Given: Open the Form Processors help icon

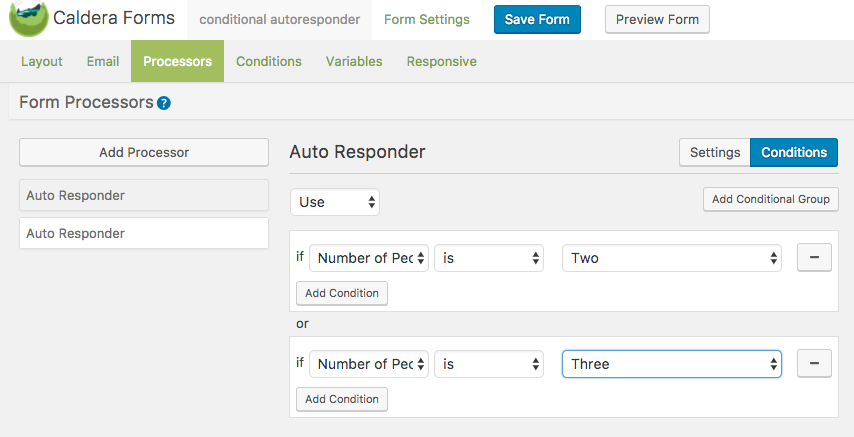Looking at the screenshot, I should coord(164,103).
